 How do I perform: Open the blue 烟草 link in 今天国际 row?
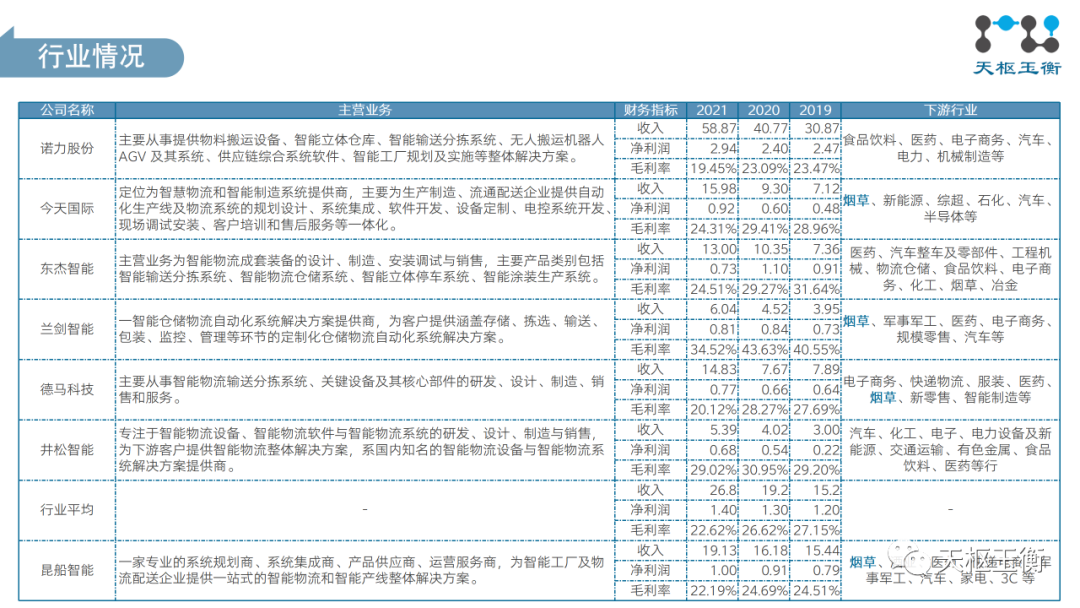pos(856,200)
